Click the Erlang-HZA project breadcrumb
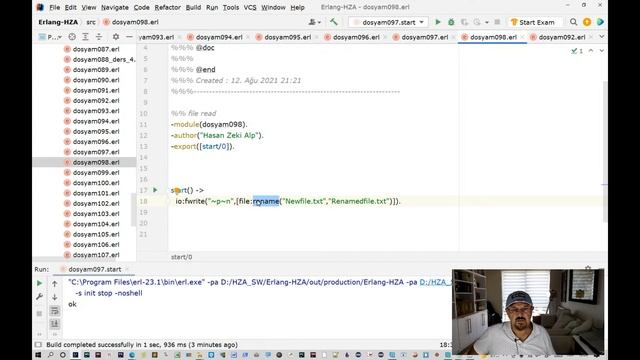 click(x=58, y=22)
